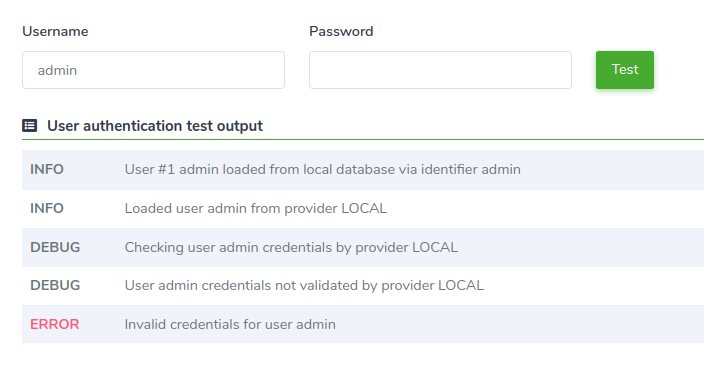This screenshot has height=377, width=723.
Task: Click the INFO label of the 'Loaded user admin' row
Action: click(47, 208)
